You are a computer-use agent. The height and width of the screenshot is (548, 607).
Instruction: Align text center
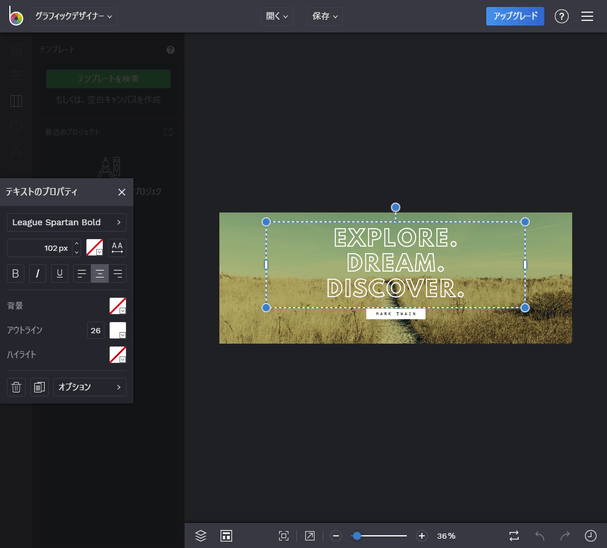99,274
